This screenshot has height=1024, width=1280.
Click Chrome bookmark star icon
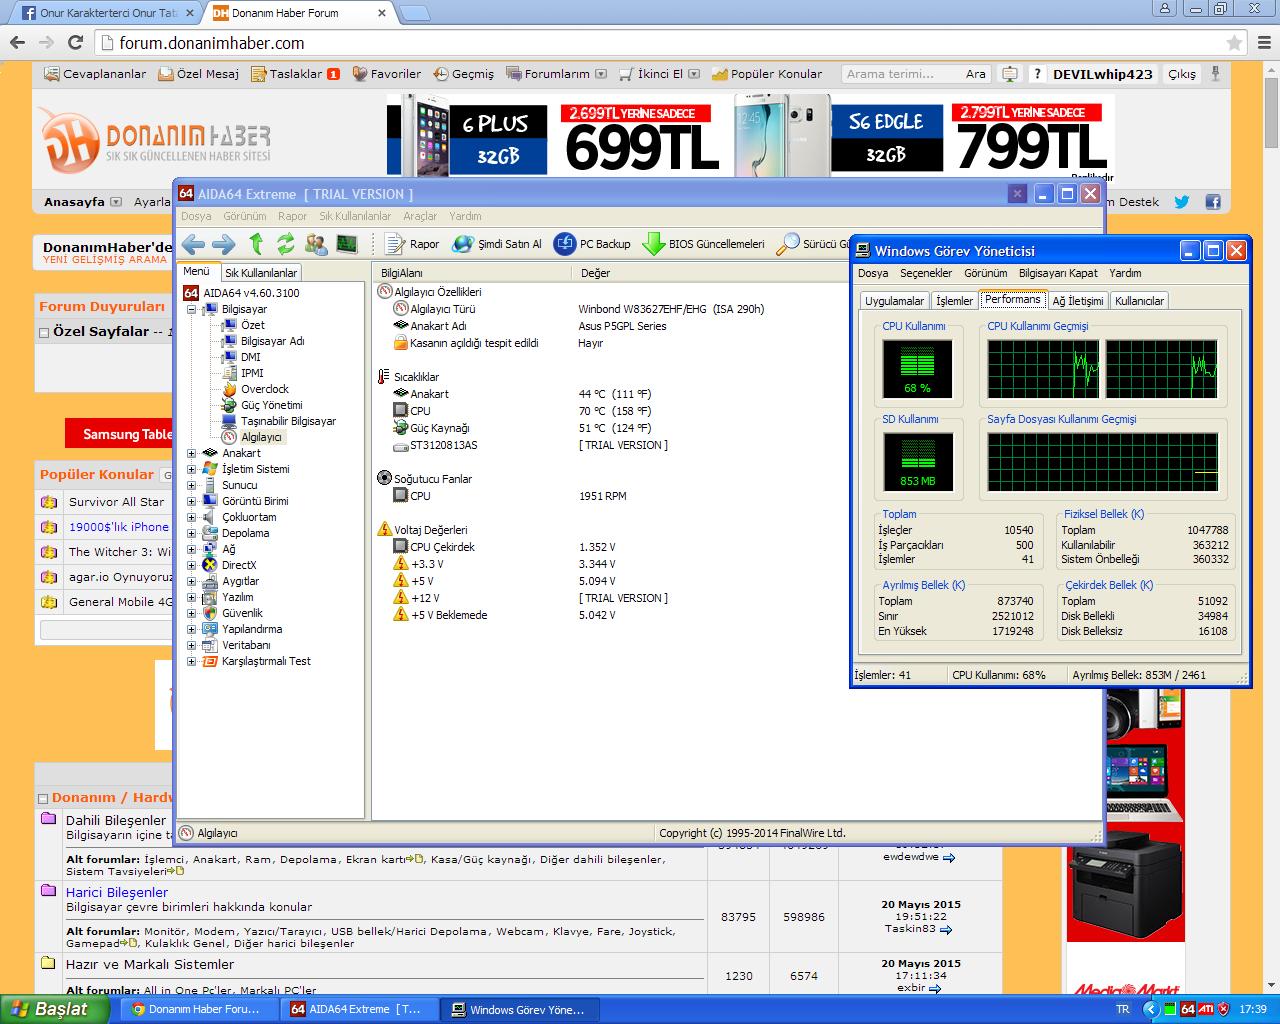(1235, 43)
